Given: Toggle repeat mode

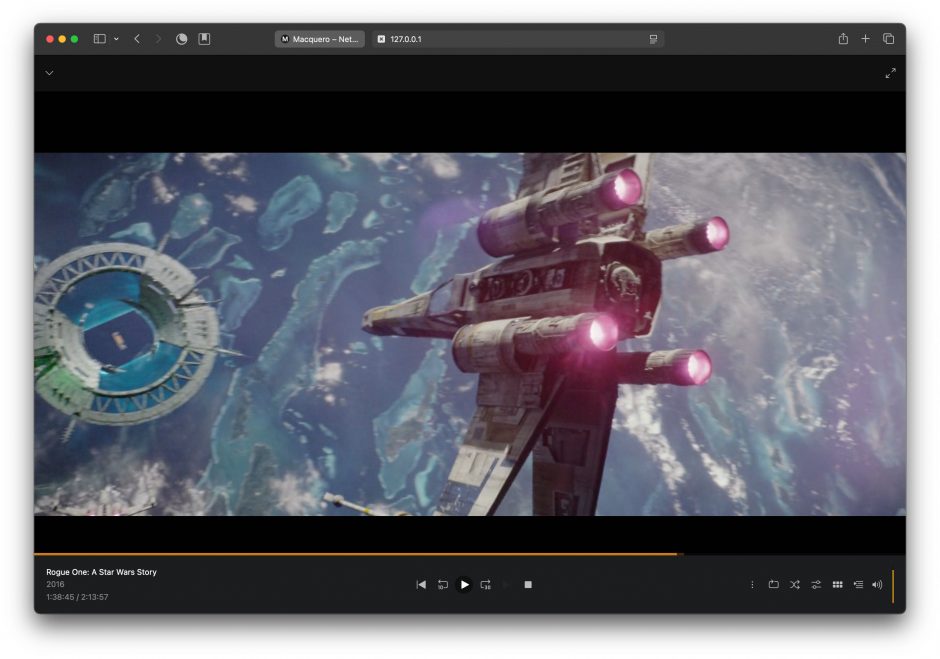Looking at the screenshot, I should click(773, 585).
